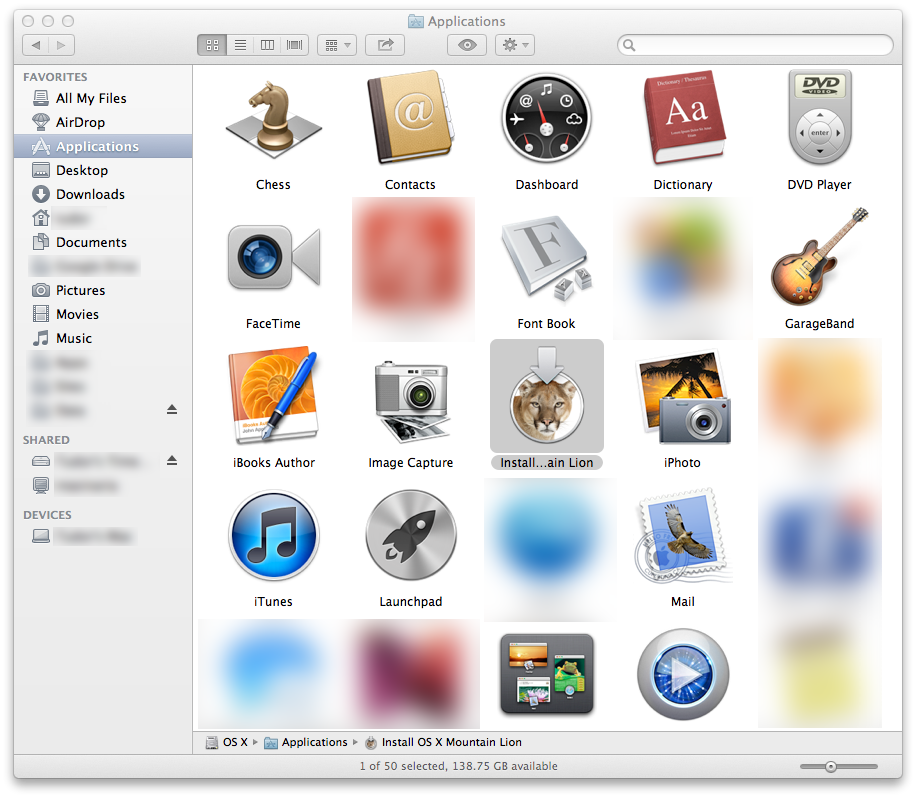This screenshot has width=916, height=798.
Task: Click the iBooks Author icon
Action: pyautogui.click(x=273, y=395)
